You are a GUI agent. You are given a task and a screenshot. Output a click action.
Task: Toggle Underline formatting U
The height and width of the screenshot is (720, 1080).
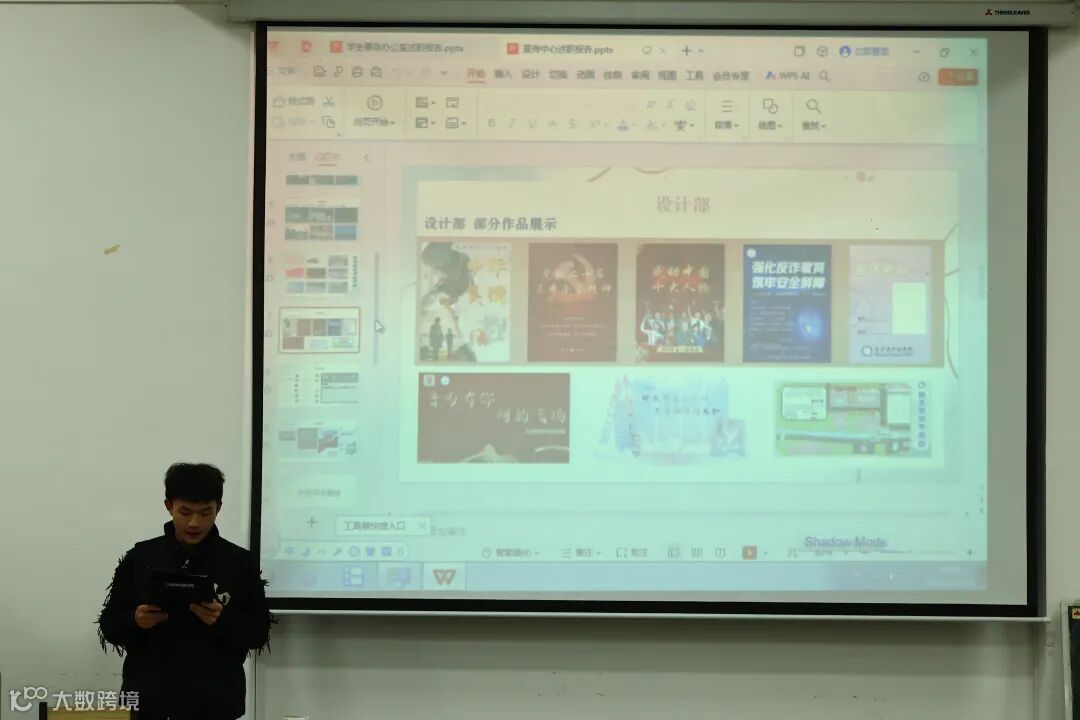click(x=532, y=124)
